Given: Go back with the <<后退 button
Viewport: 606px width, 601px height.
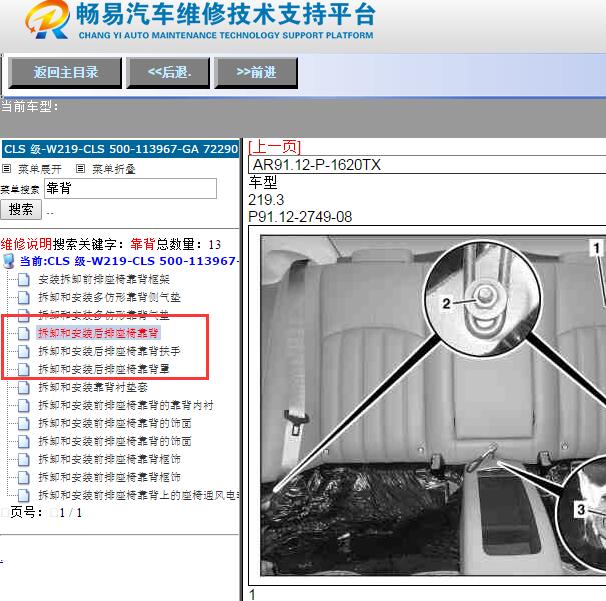Looking at the screenshot, I should click(x=169, y=73).
